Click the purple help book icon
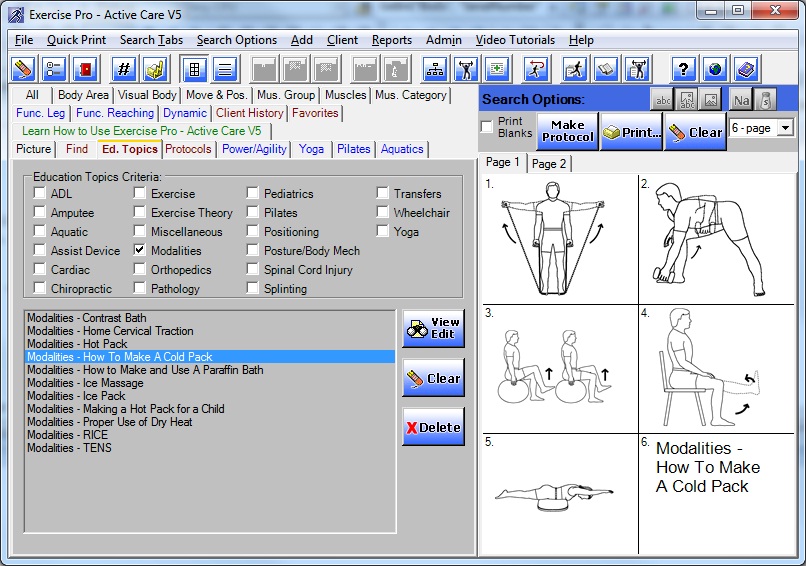 [x=746, y=69]
